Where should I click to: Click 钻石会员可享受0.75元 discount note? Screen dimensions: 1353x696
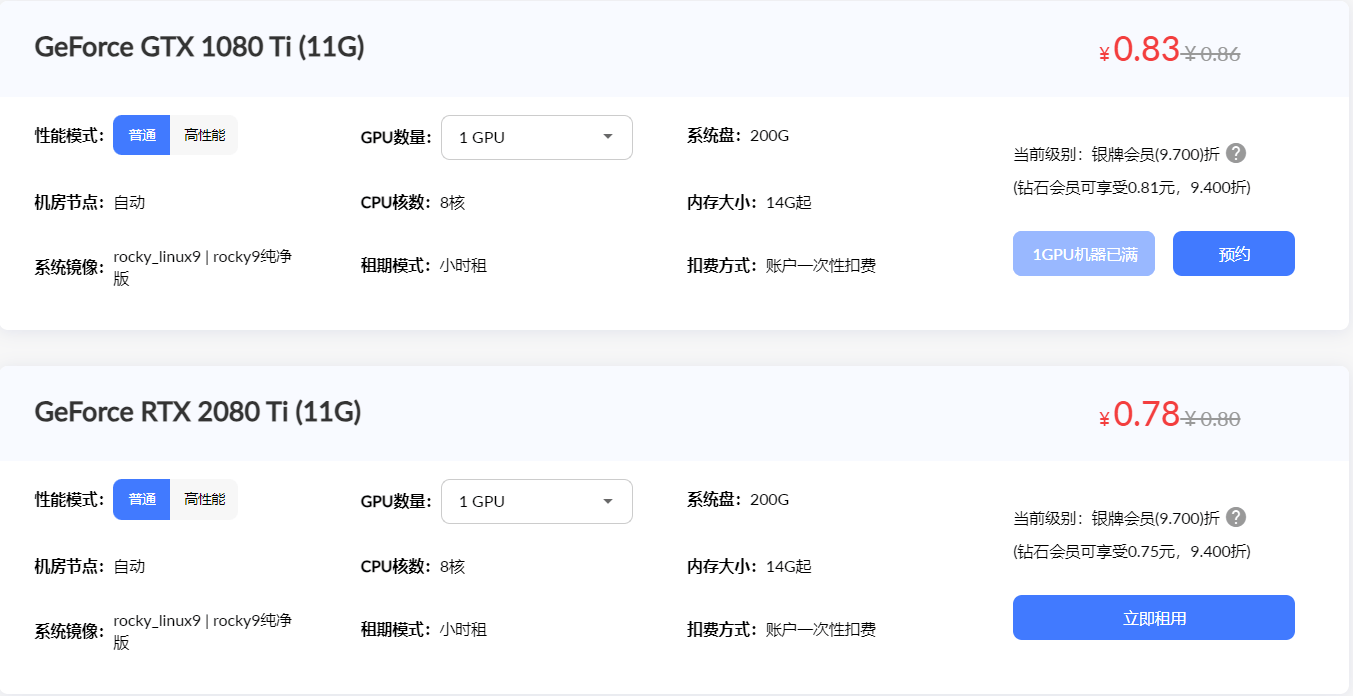pos(1132,551)
